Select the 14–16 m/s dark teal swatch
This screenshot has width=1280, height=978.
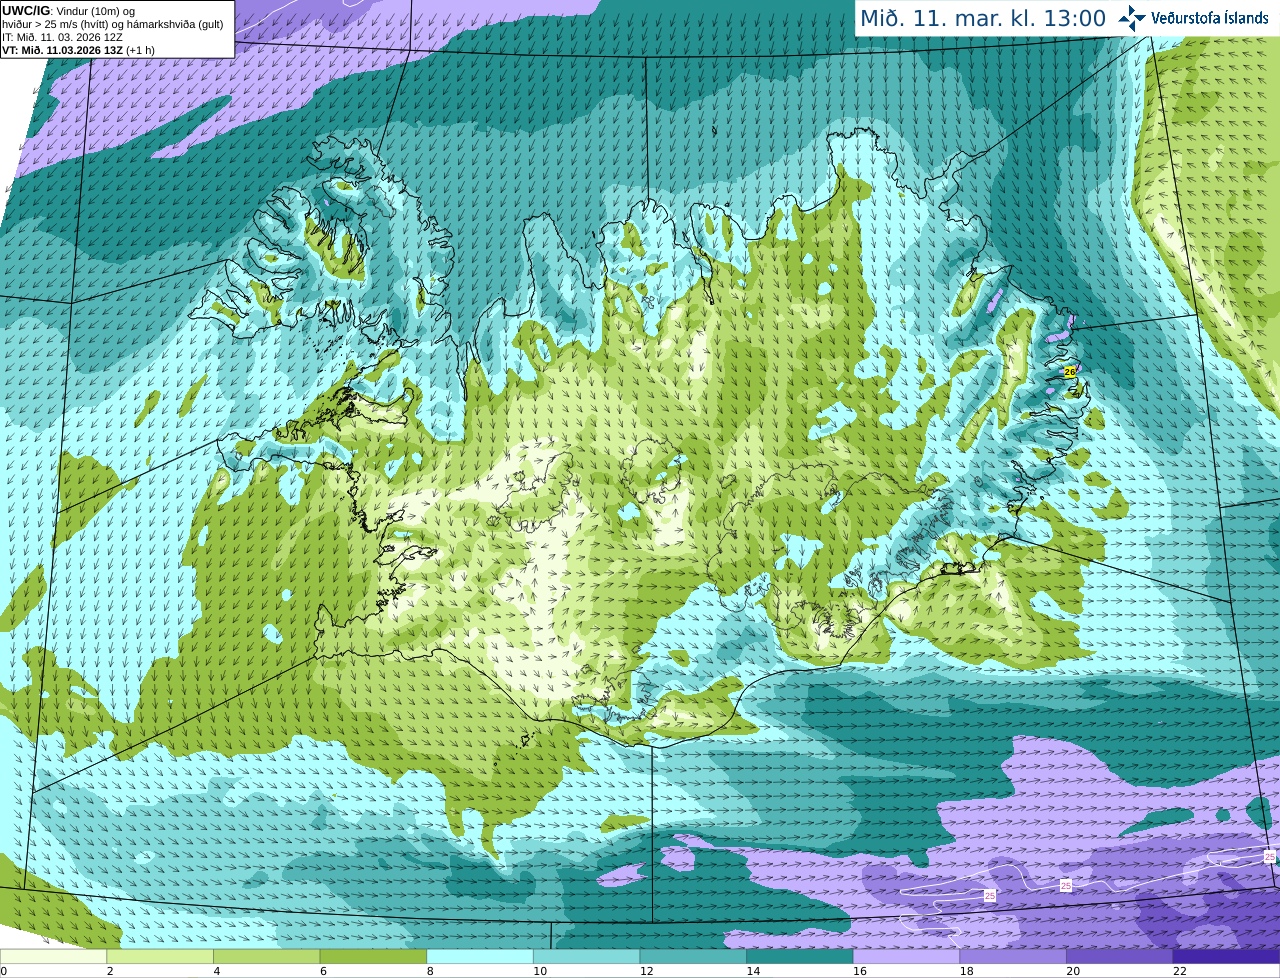[800, 956]
